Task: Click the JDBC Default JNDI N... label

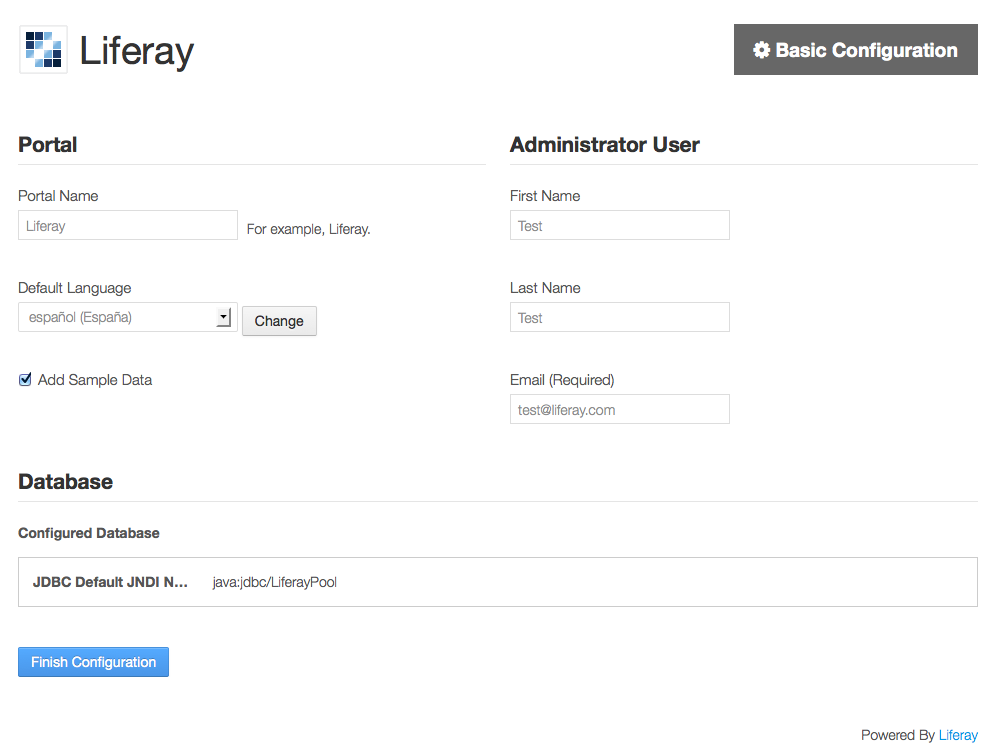Action: pos(110,582)
